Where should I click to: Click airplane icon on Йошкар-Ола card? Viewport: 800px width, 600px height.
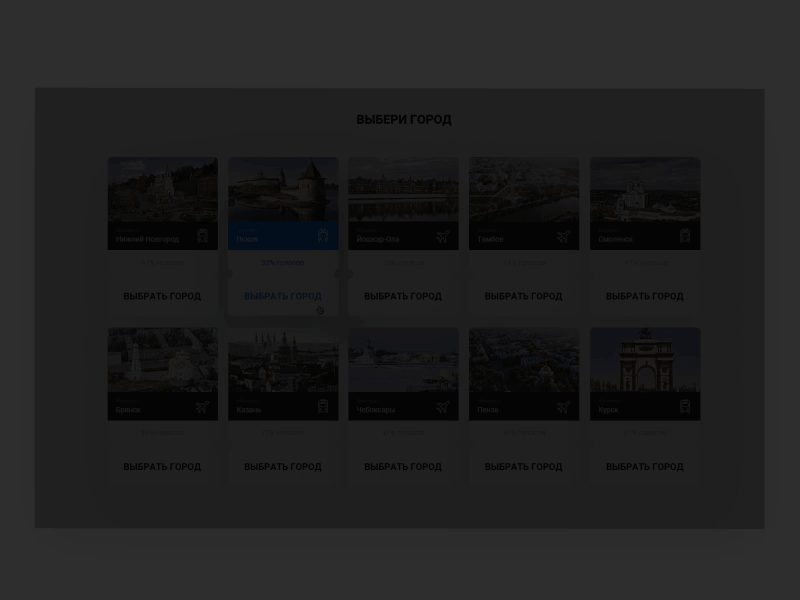click(x=443, y=236)
